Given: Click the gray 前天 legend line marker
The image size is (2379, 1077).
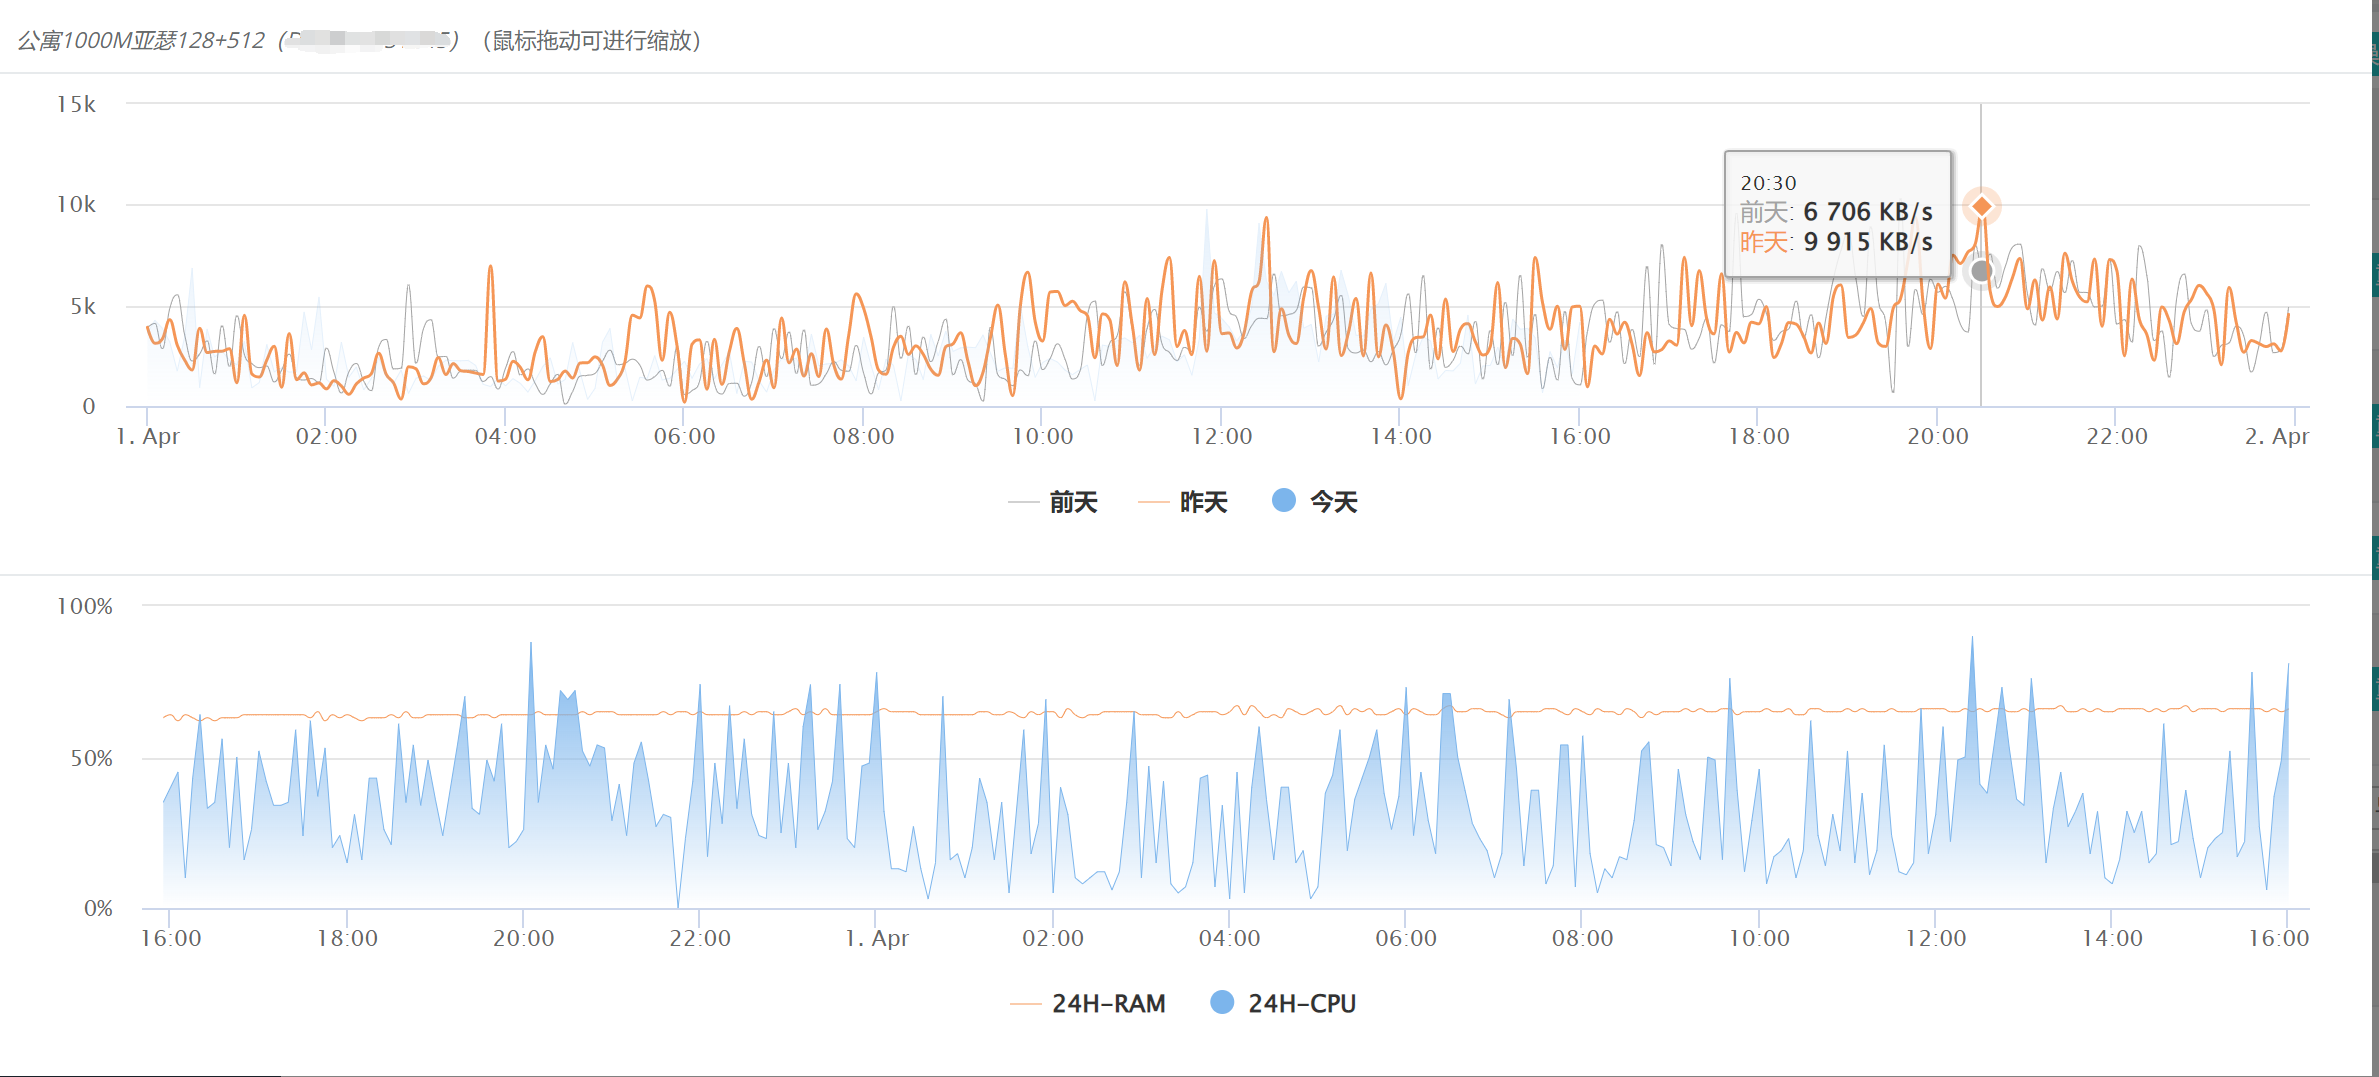Looking at the screenshot, I should point(1024,502).
